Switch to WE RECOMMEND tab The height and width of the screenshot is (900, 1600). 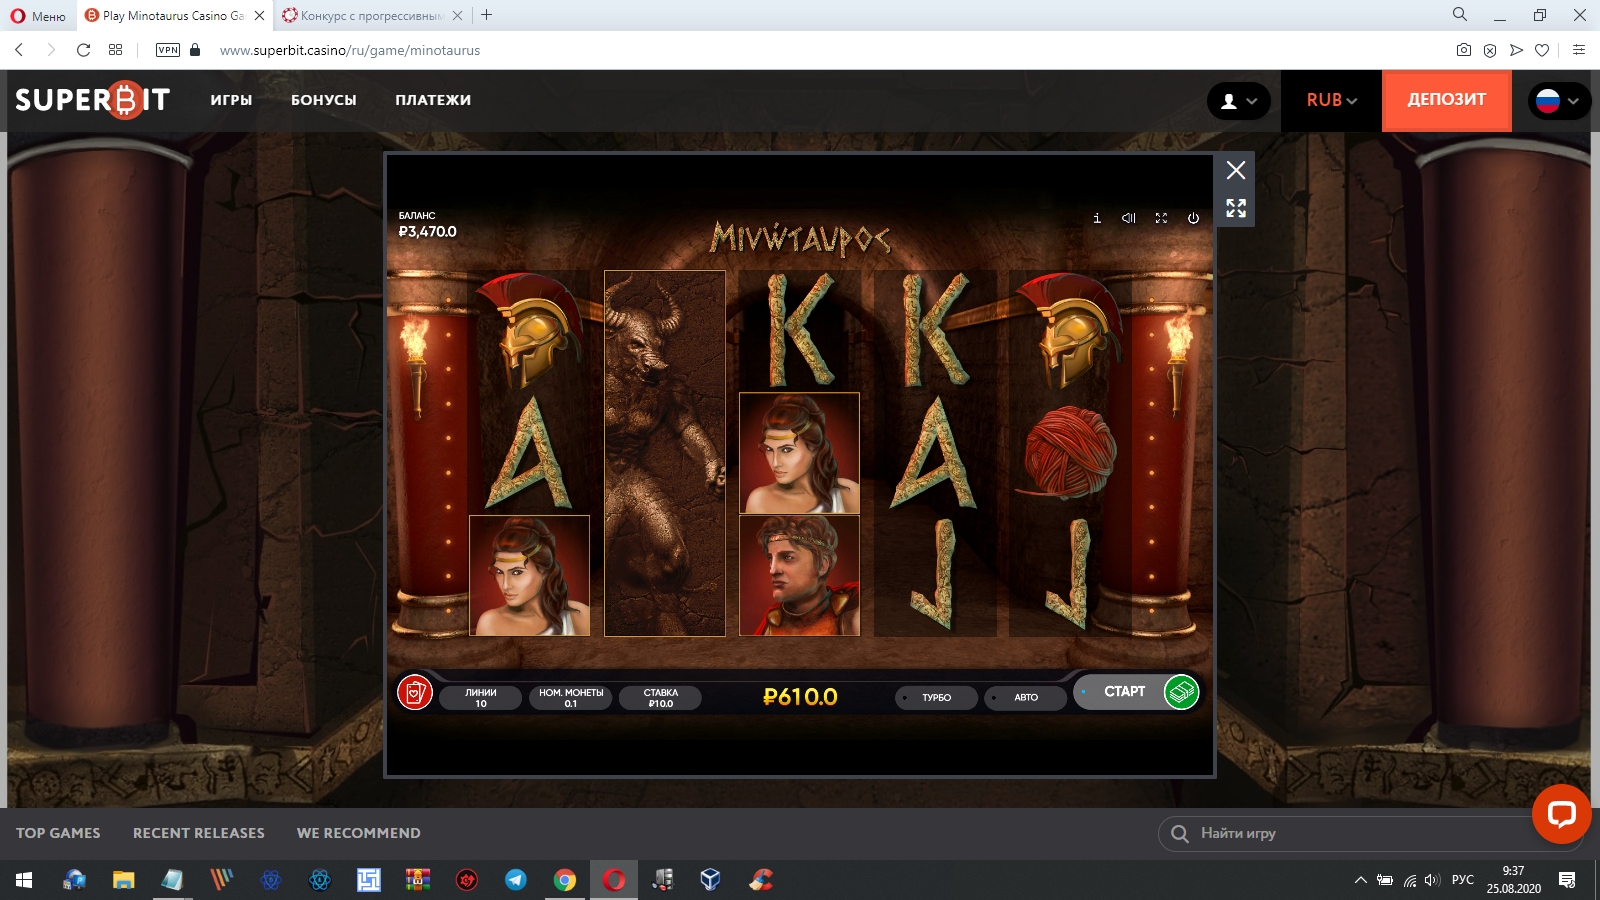358,833
